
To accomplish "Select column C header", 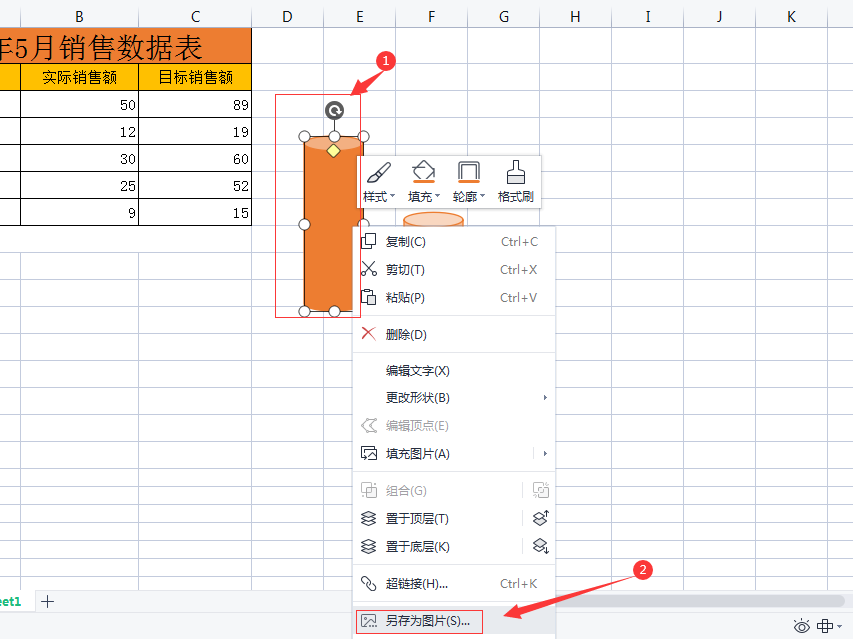I will coord(195,17).
